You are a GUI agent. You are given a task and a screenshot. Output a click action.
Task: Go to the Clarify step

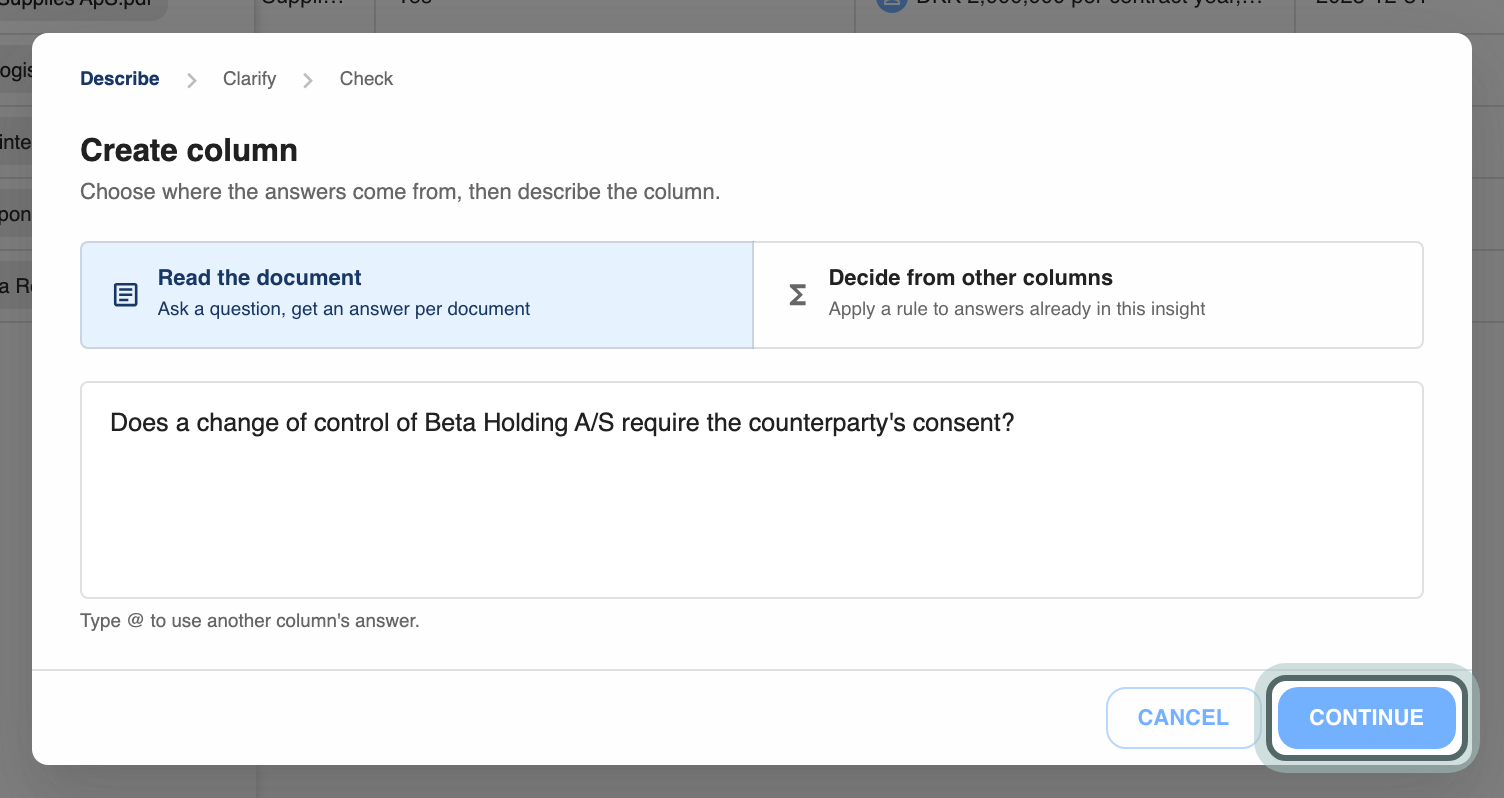(x=249, y=79)
